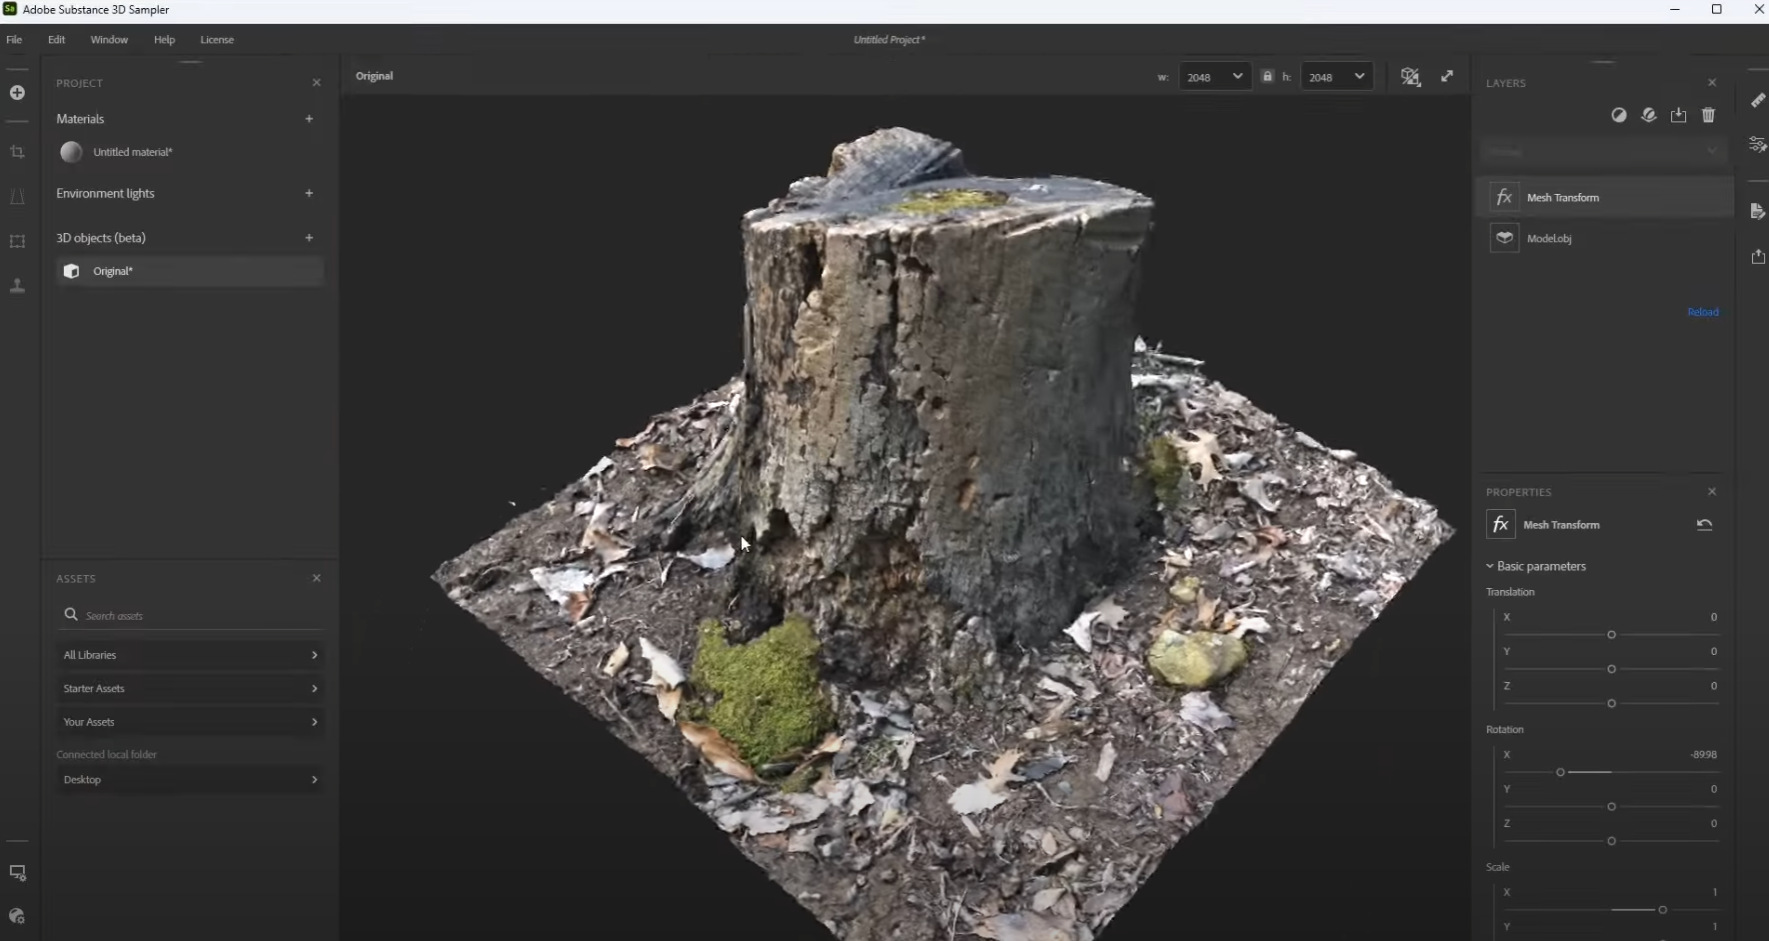Close the Layers panel
Viewport: 1769px width, 941px height.
click(x=1712, y=83)
